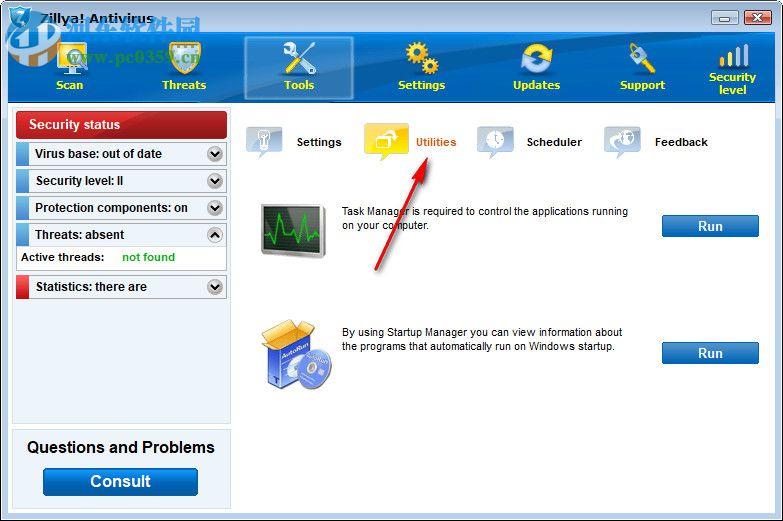Run the Task Manager utility

pyautogui.click(x=710, y=226)
